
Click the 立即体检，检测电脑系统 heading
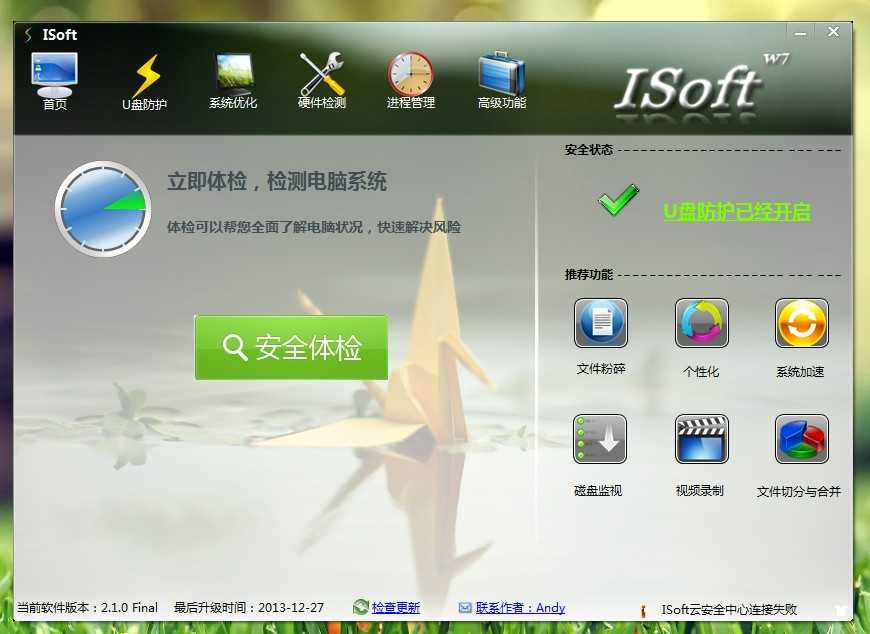[x=277, y=181]
